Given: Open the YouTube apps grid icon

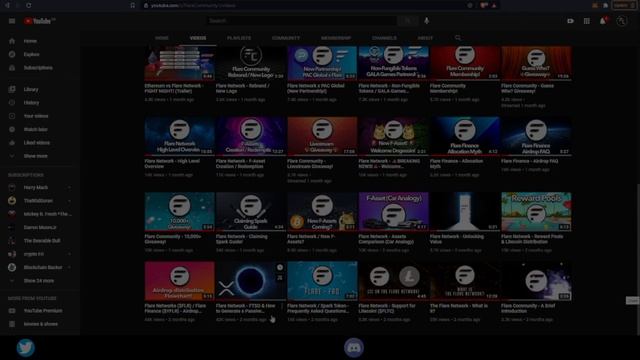Looking at the screenshot, I should (x=587, y=21).
